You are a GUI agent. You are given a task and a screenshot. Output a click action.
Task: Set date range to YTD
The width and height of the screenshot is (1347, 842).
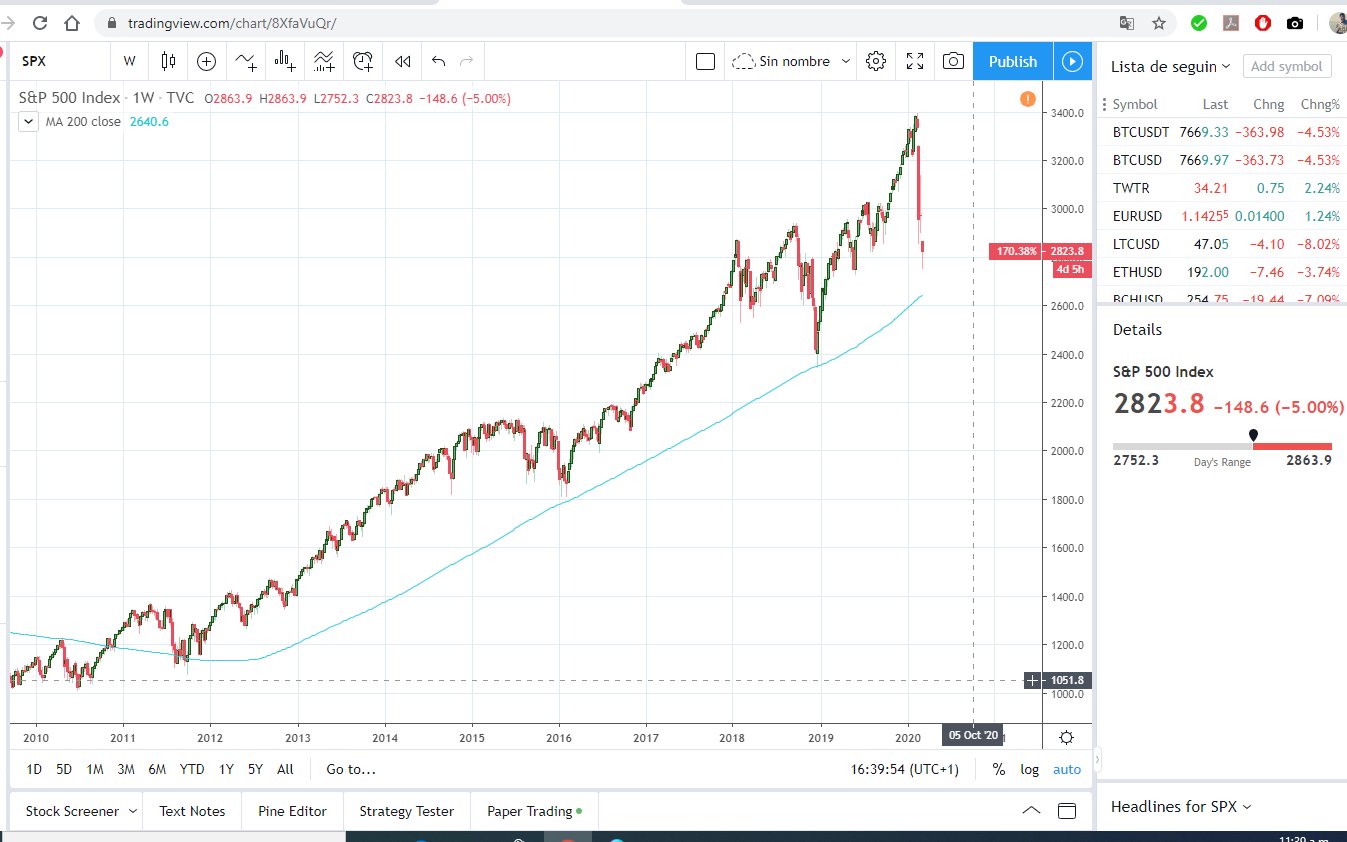192,769
